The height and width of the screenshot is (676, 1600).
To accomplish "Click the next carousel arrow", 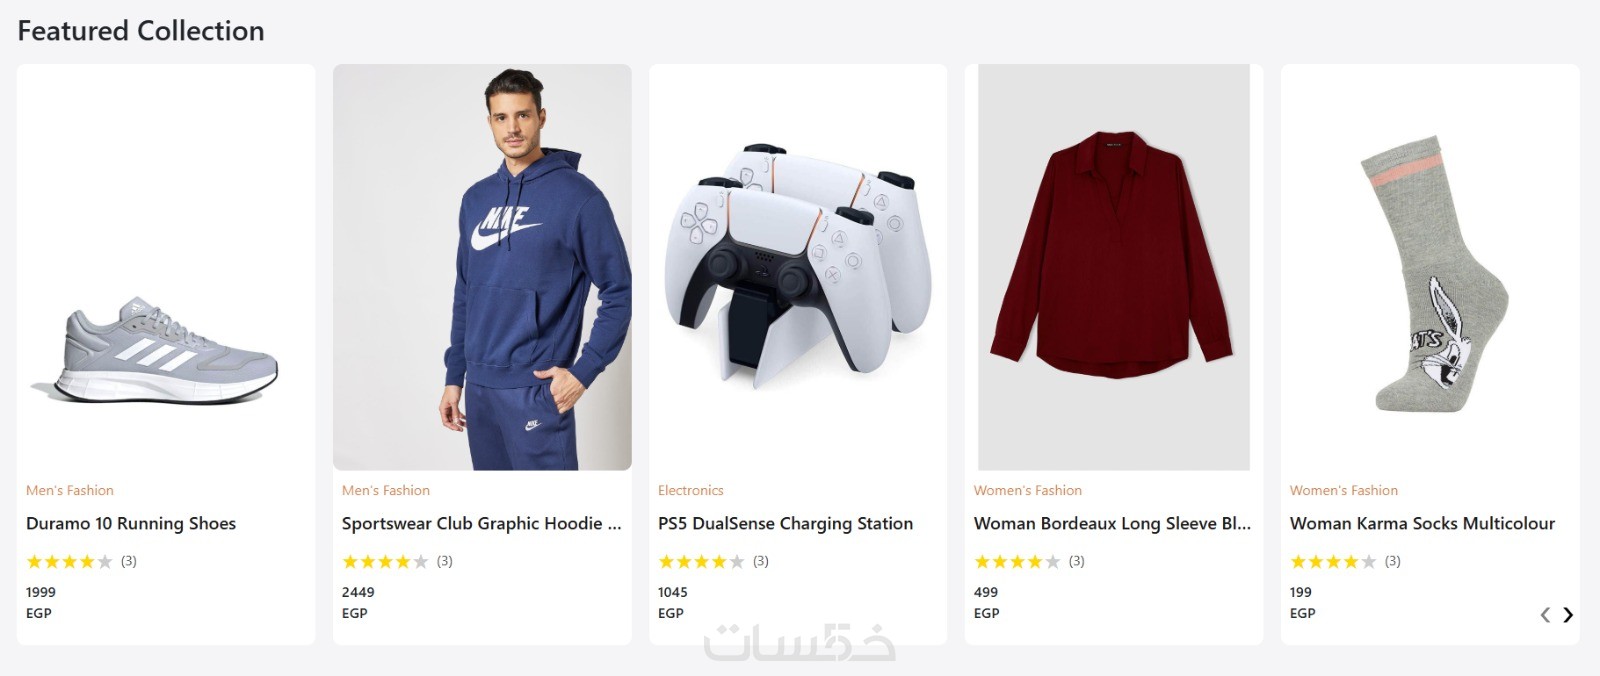I will [x=1568, y=615].
